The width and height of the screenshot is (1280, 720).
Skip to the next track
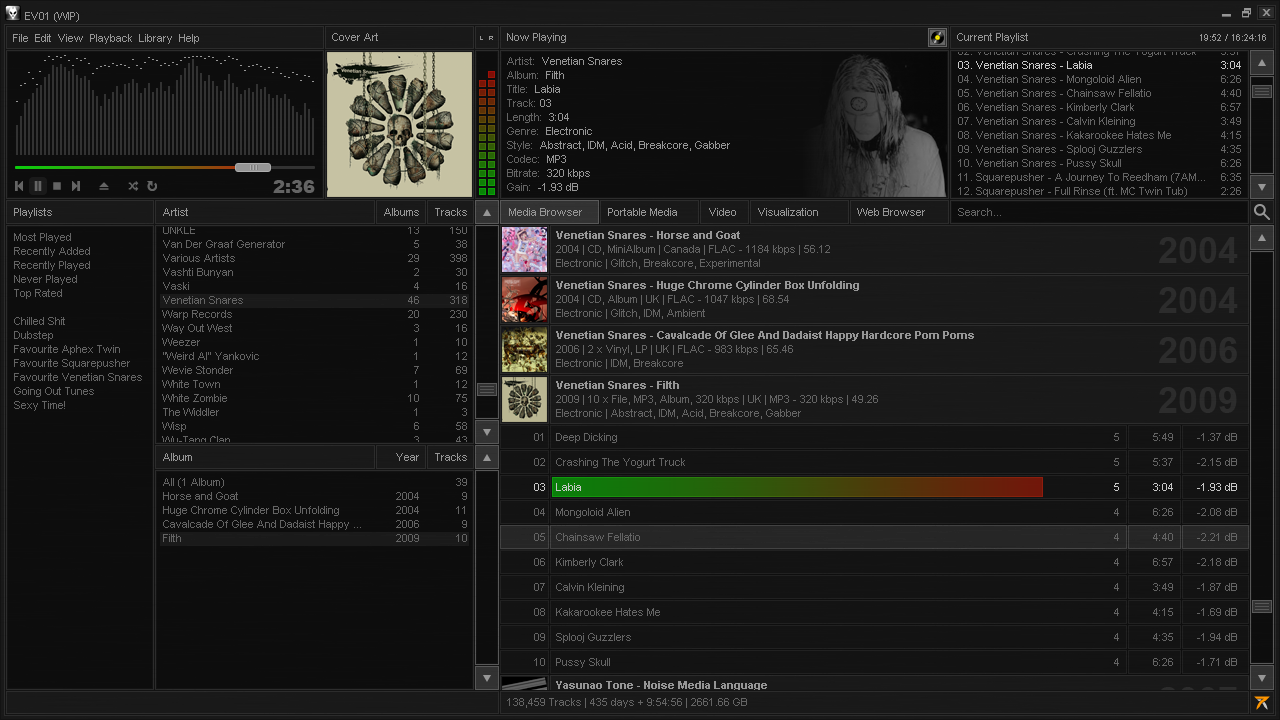click(76, 186)
